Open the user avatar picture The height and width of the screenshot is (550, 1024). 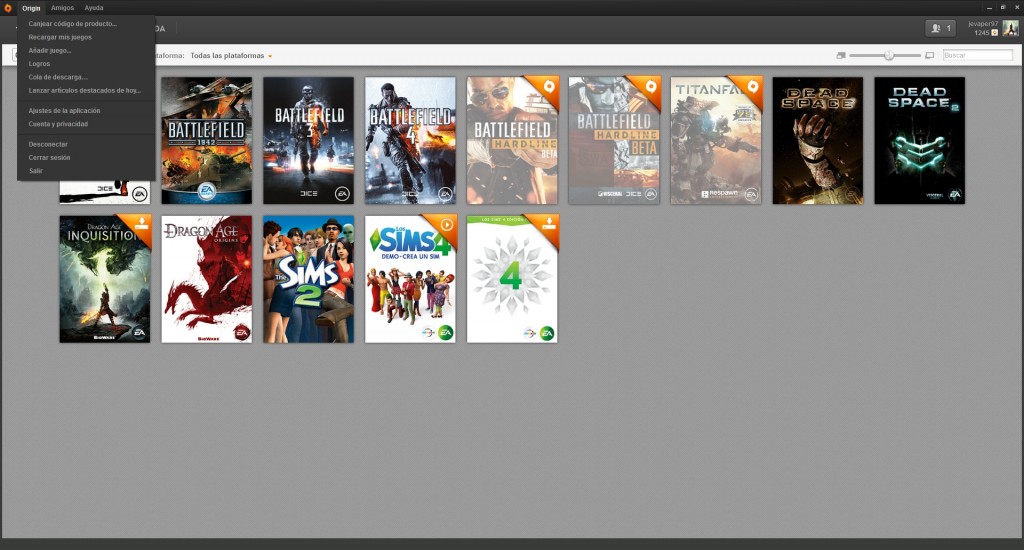coord(1010,28)
